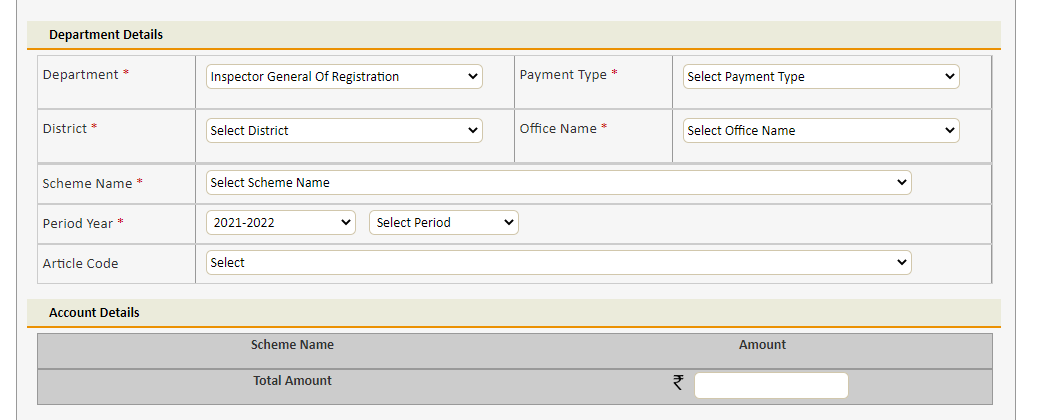
Task: Expand the Select Office Name dropdown
Action: (x=821, y=131)
